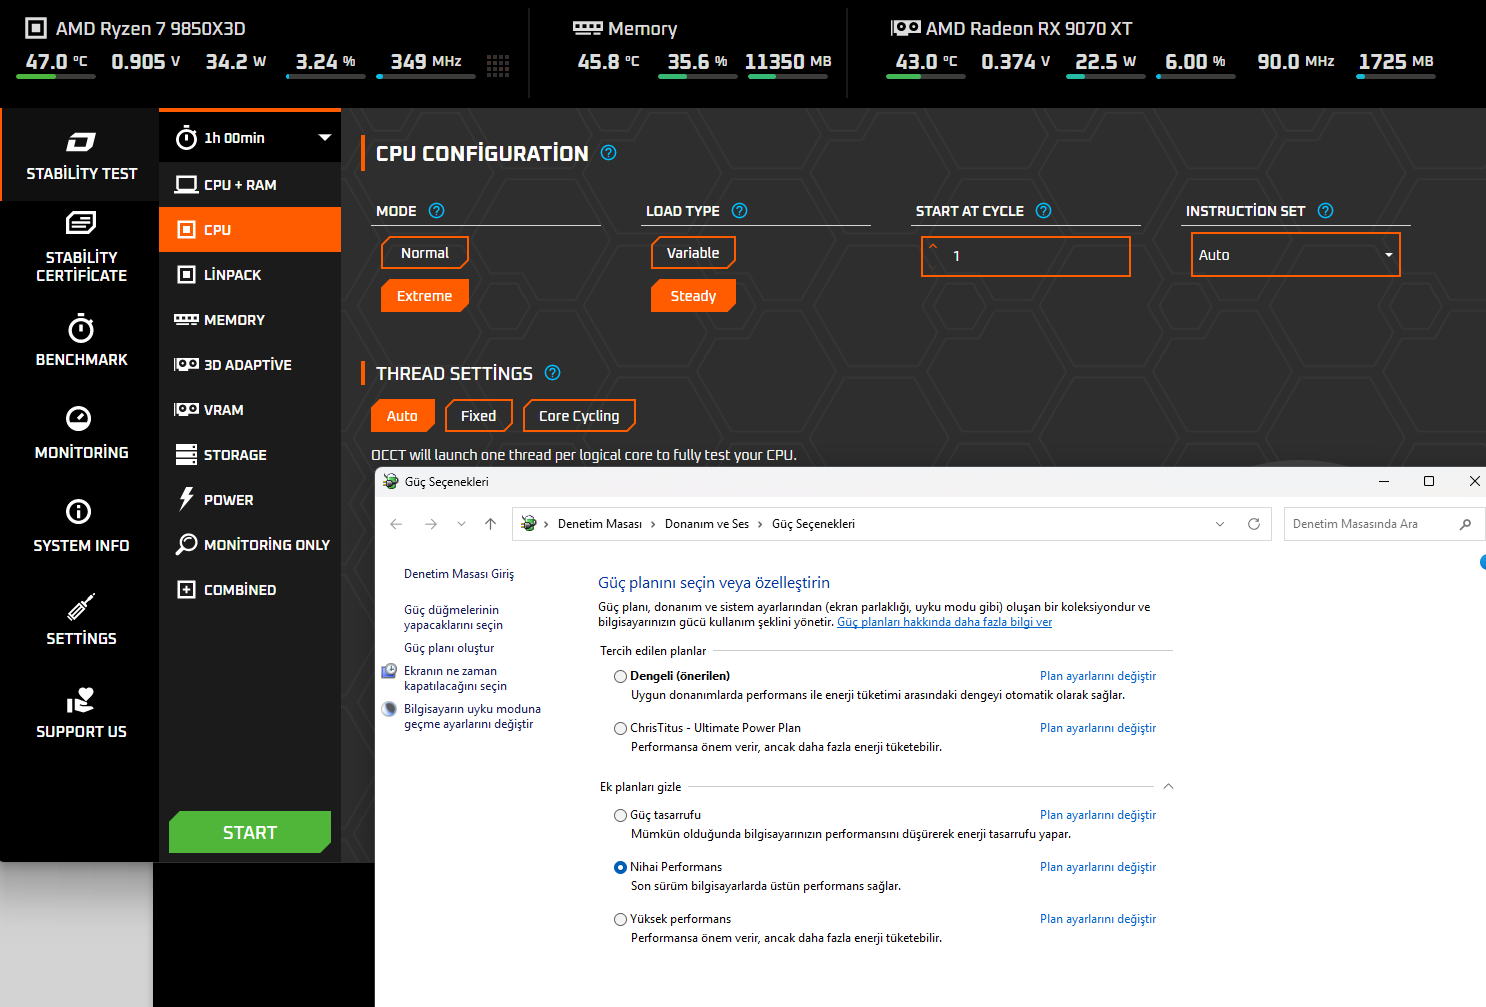This screenshot has width=1486, height=1007.
Task: Select the CPU test
Action: [x=250, y=230]
